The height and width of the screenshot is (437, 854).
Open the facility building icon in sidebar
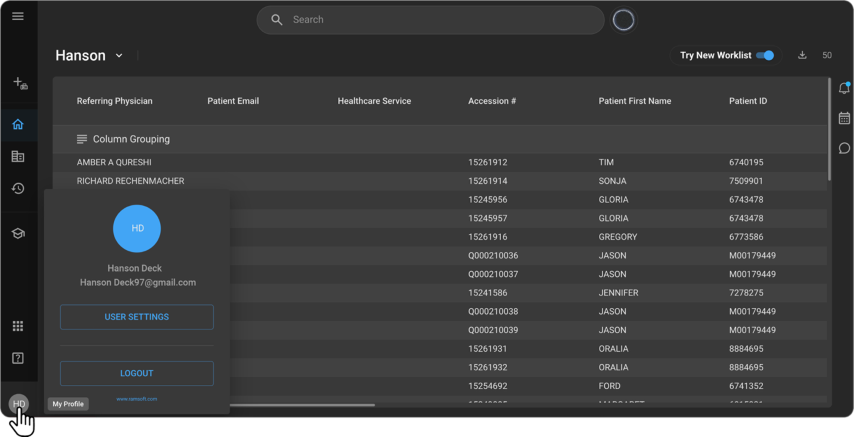18,157
